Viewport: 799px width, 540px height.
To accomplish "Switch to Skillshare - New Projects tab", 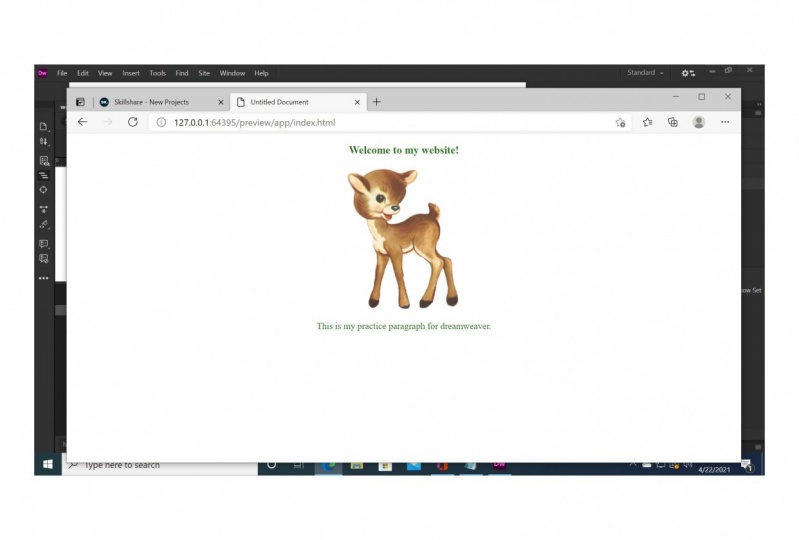I will [162, 102].
